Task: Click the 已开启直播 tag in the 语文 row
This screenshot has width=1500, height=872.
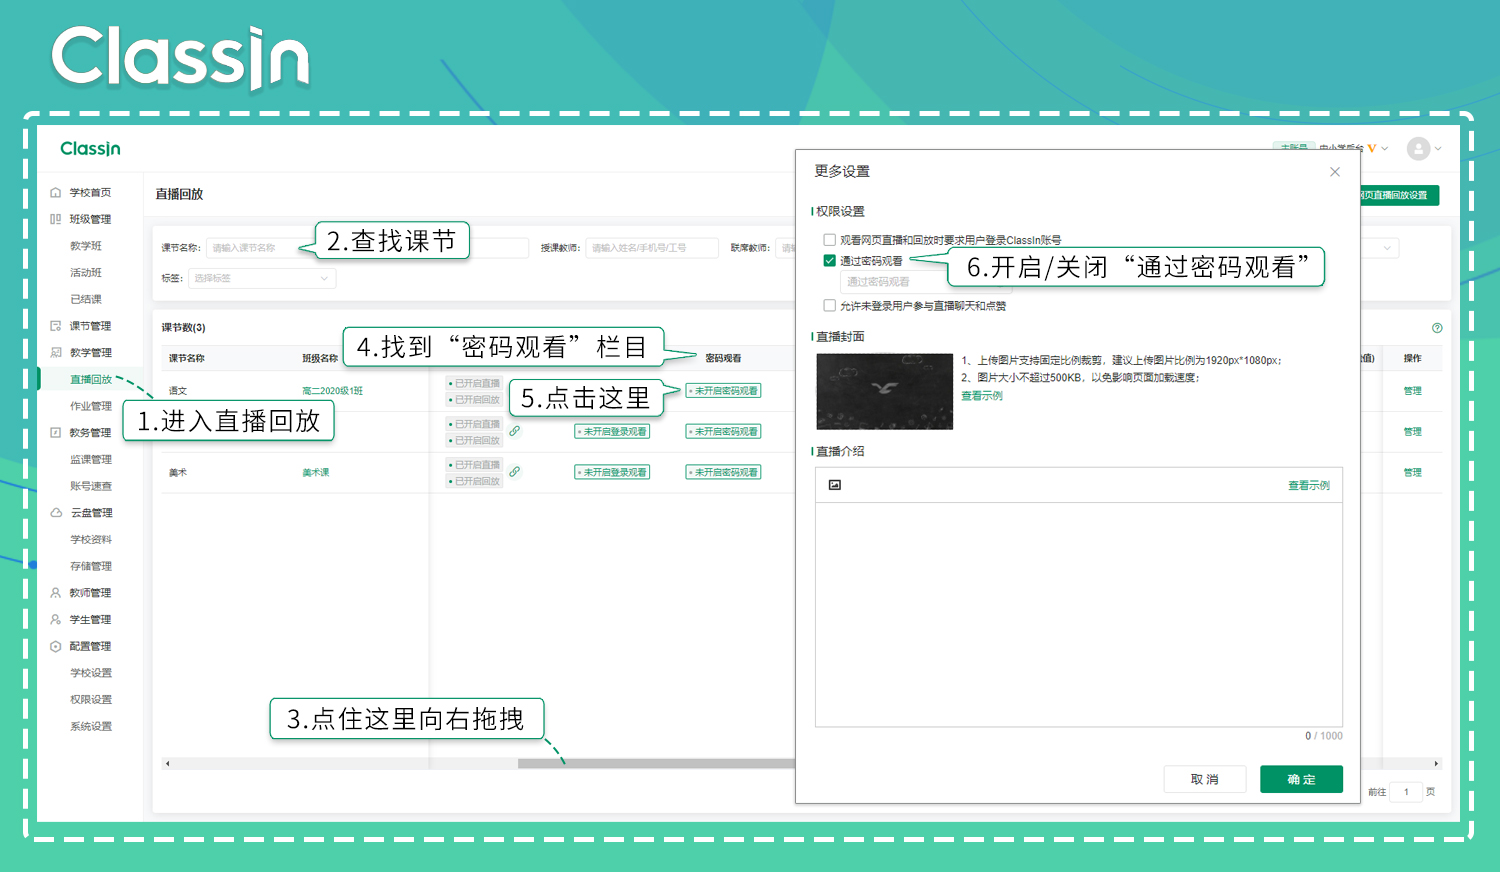Action: (x=474, y=383)
